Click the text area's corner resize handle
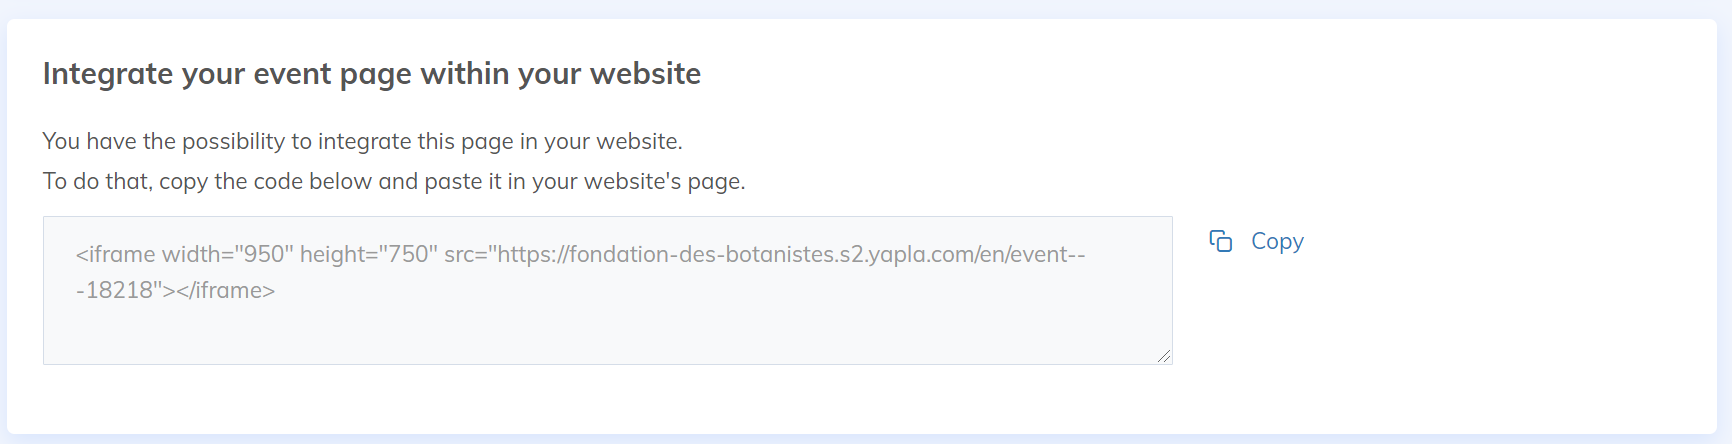 coord(1164,356)
